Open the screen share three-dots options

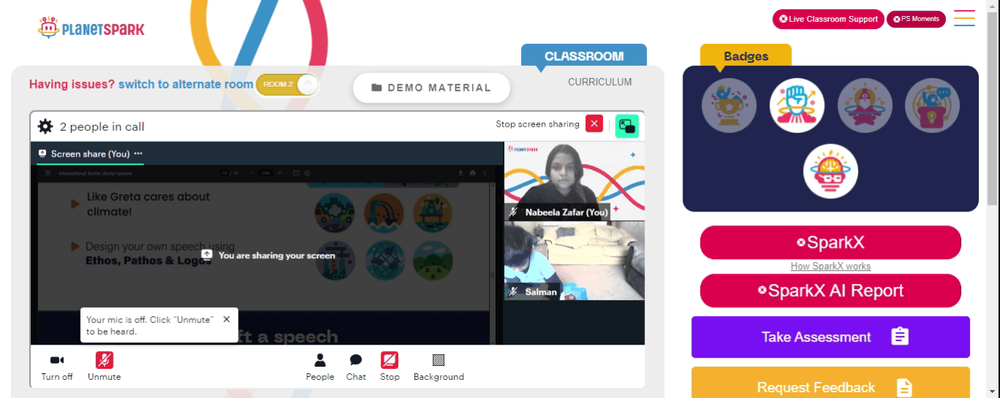pos(138,154)
